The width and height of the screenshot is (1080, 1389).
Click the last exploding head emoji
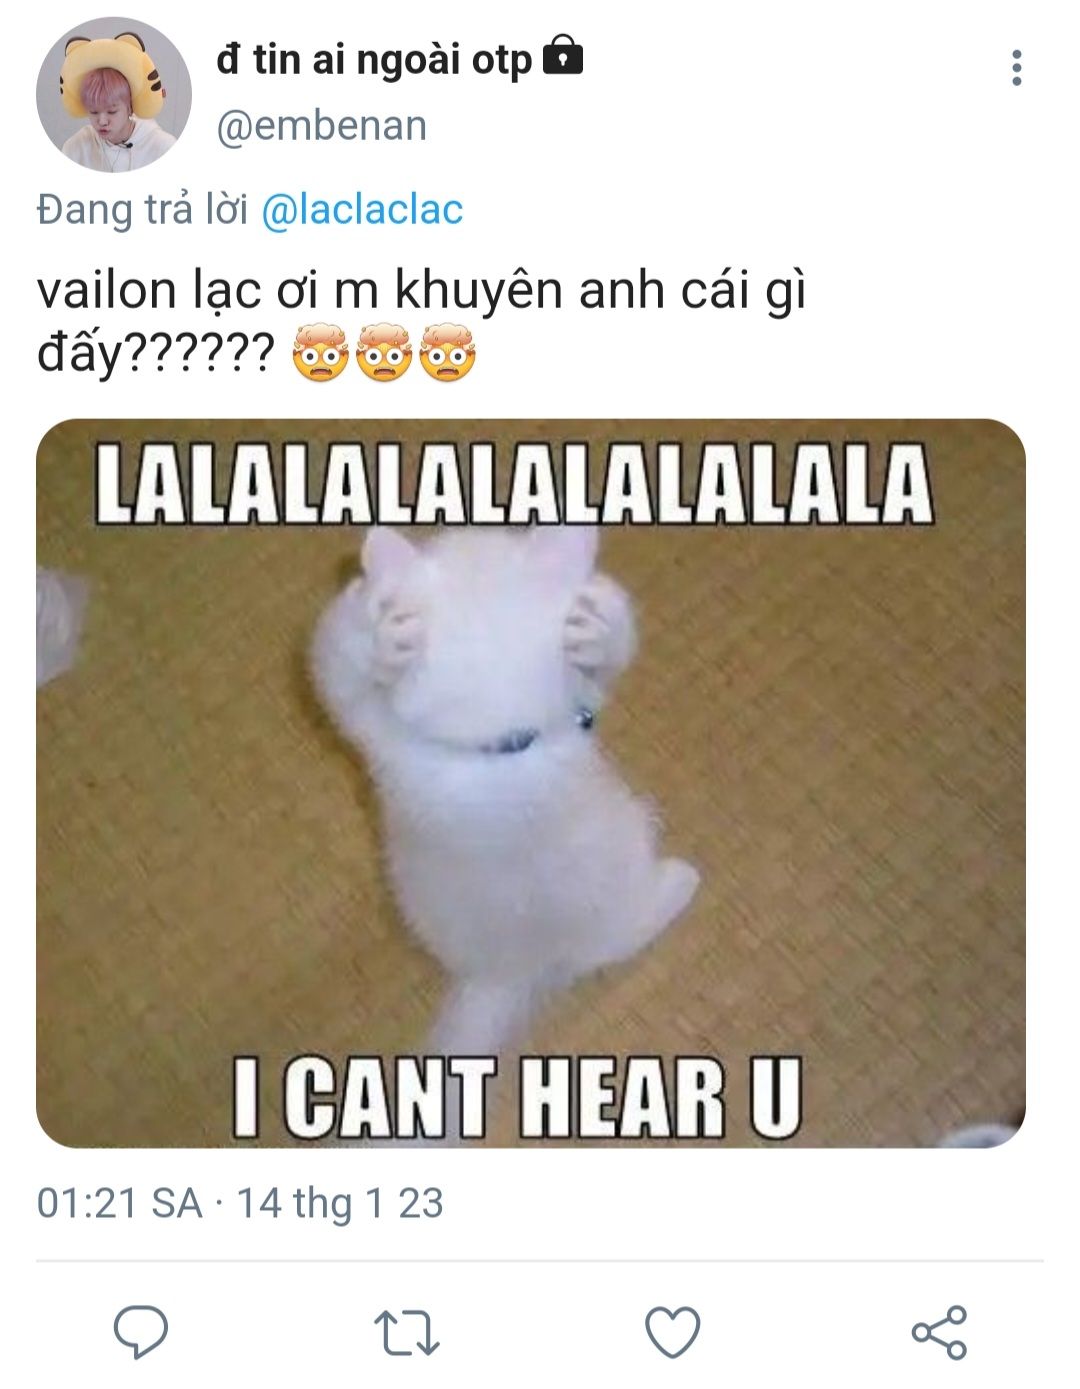pos(447,353)
